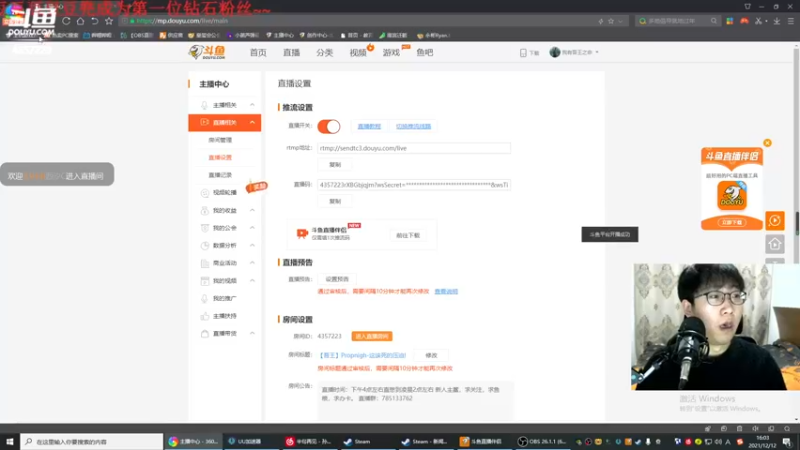
Task: Click the phone download icon in header
Action: [x=523, y=53]
